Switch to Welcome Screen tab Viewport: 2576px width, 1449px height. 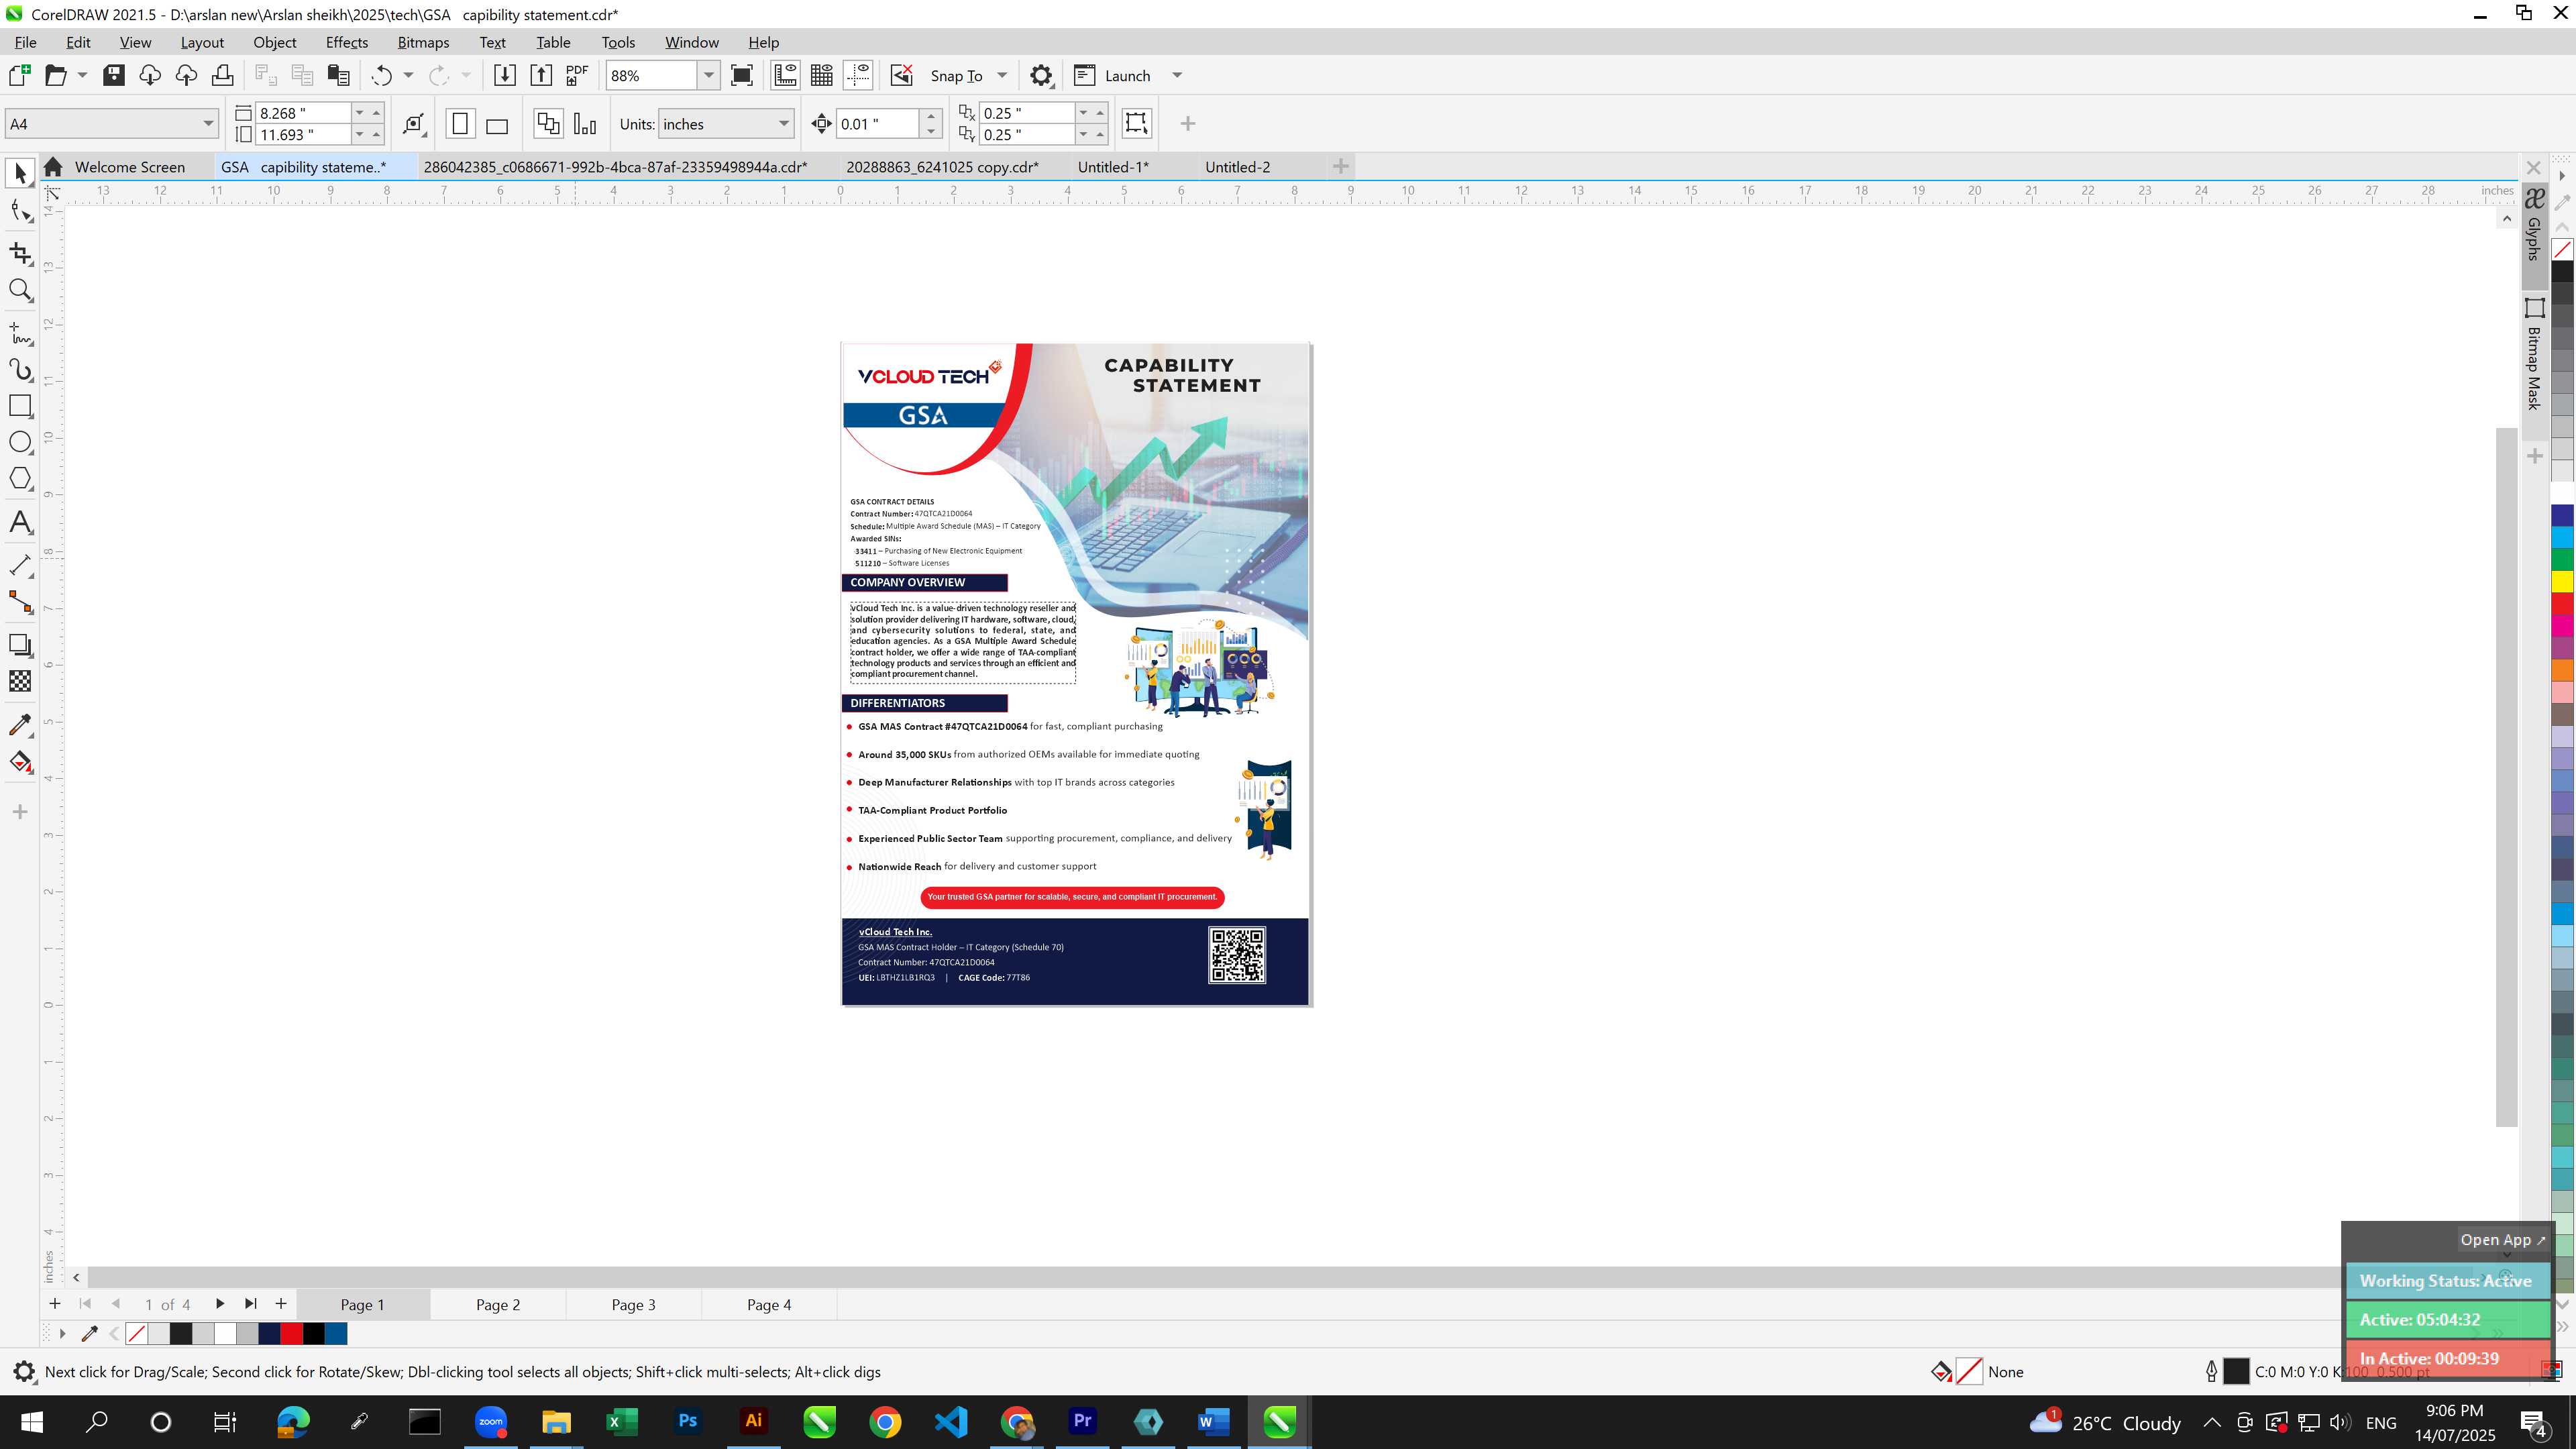[129, 167]
